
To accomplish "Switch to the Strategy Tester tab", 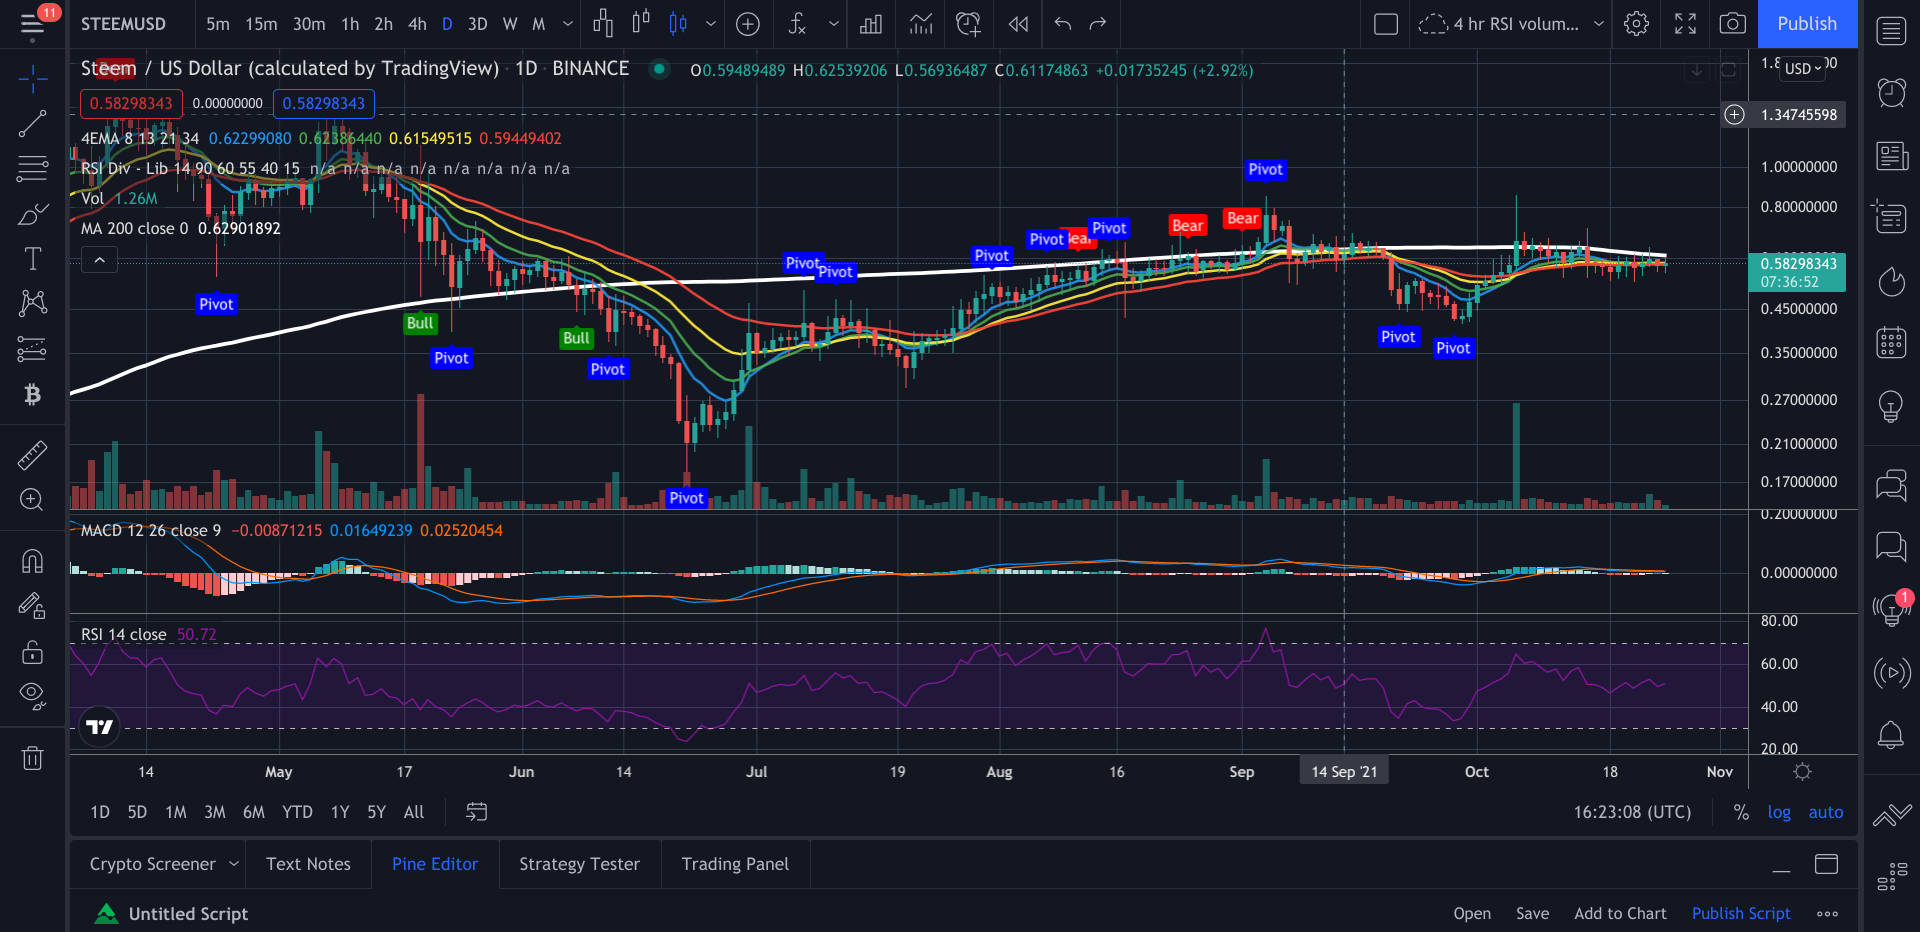I will click(x=579, y=864).
